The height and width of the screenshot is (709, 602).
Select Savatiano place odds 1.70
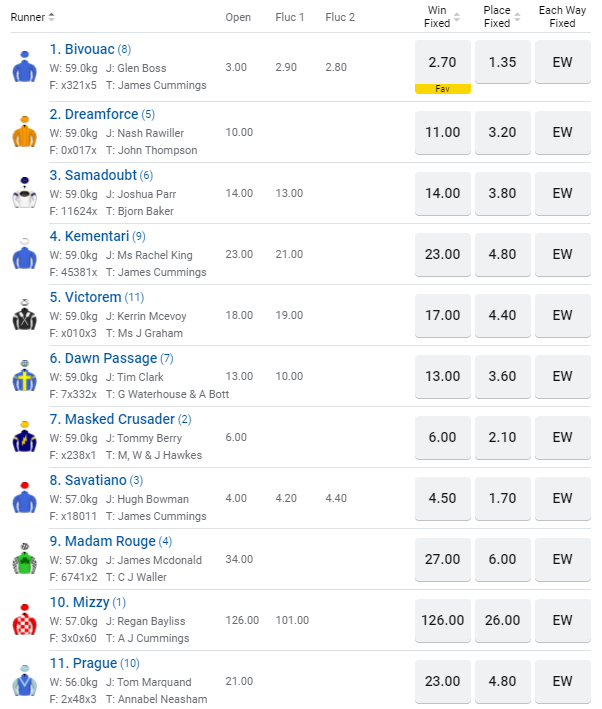coord(502,498)
